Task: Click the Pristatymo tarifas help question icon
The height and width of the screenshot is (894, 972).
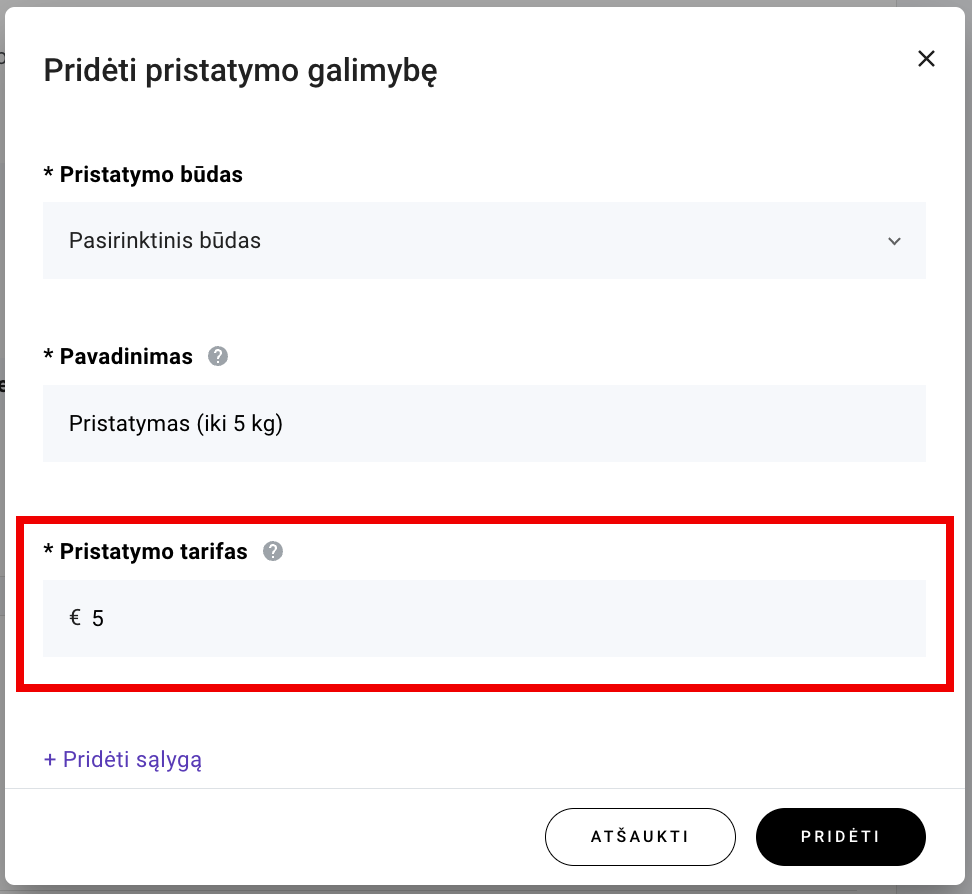Action: (x=272, y=551)
